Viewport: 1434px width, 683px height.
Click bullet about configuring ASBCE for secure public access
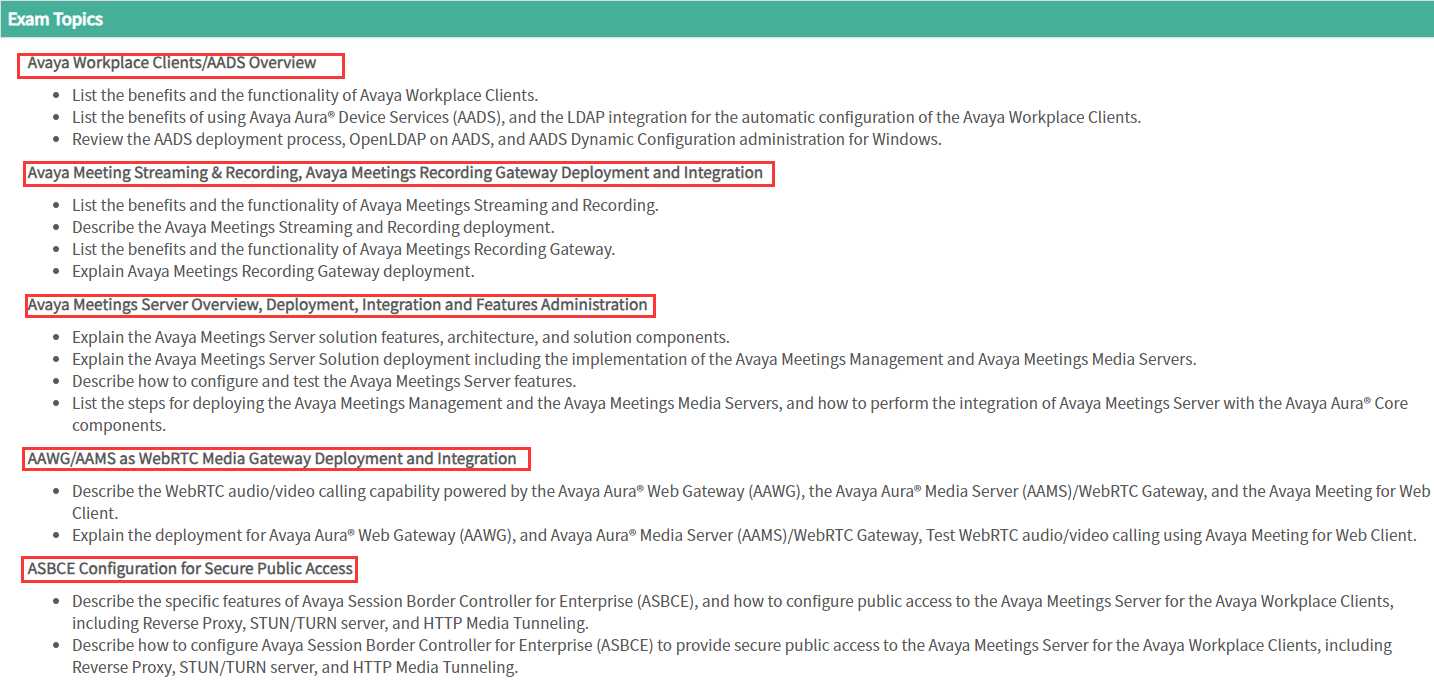point(732,656)
